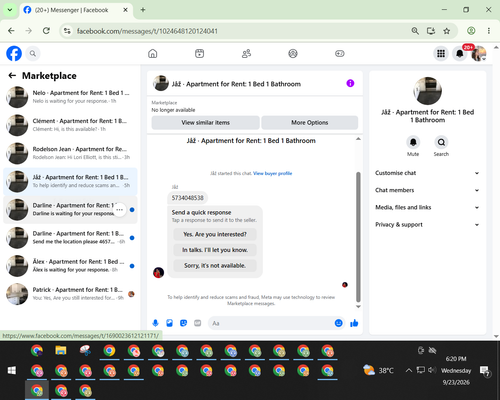Screen dimensions: 500x400
Task: Open Älex apartment rent conversation
Action: [70, 266]
